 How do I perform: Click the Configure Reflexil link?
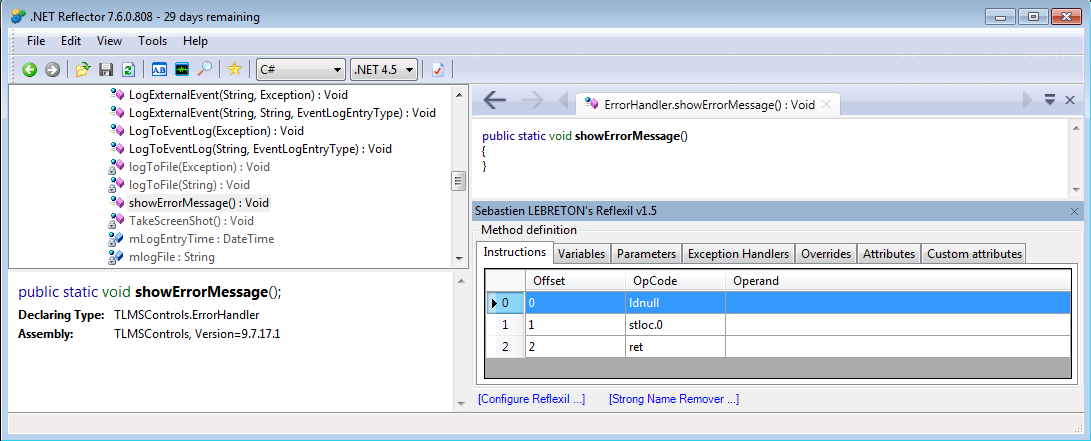(532, 399)
